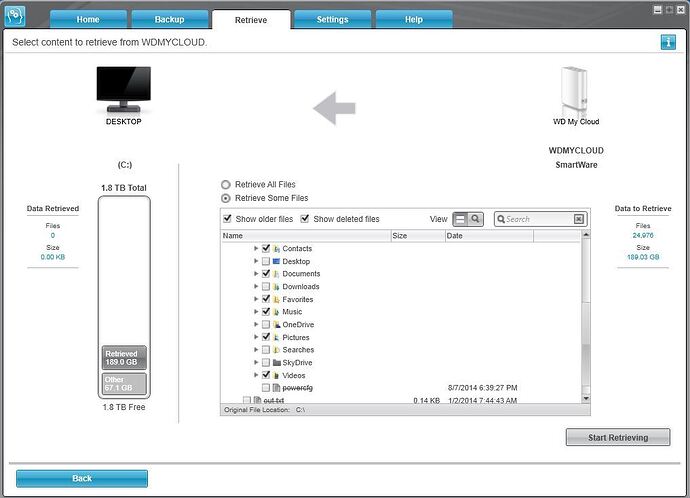The height and width of the screenshot is (498, 690).
Task: Open the Settings tab
Action: pyautogui.click(x=332, y=19)
